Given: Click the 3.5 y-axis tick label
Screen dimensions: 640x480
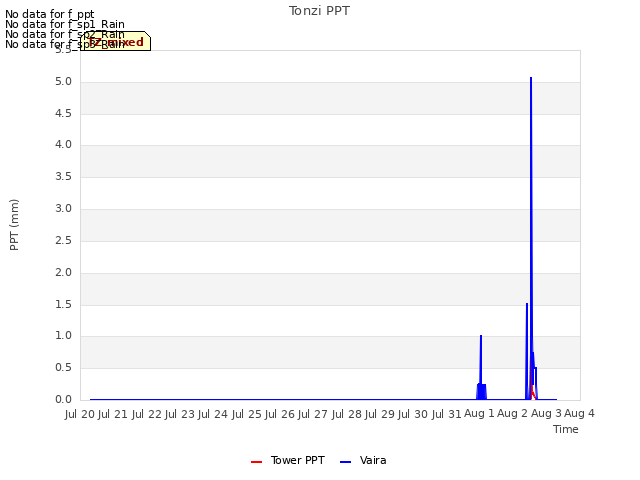Looking at the screenshot, I should pyautogui.click(x=63, y=177).
